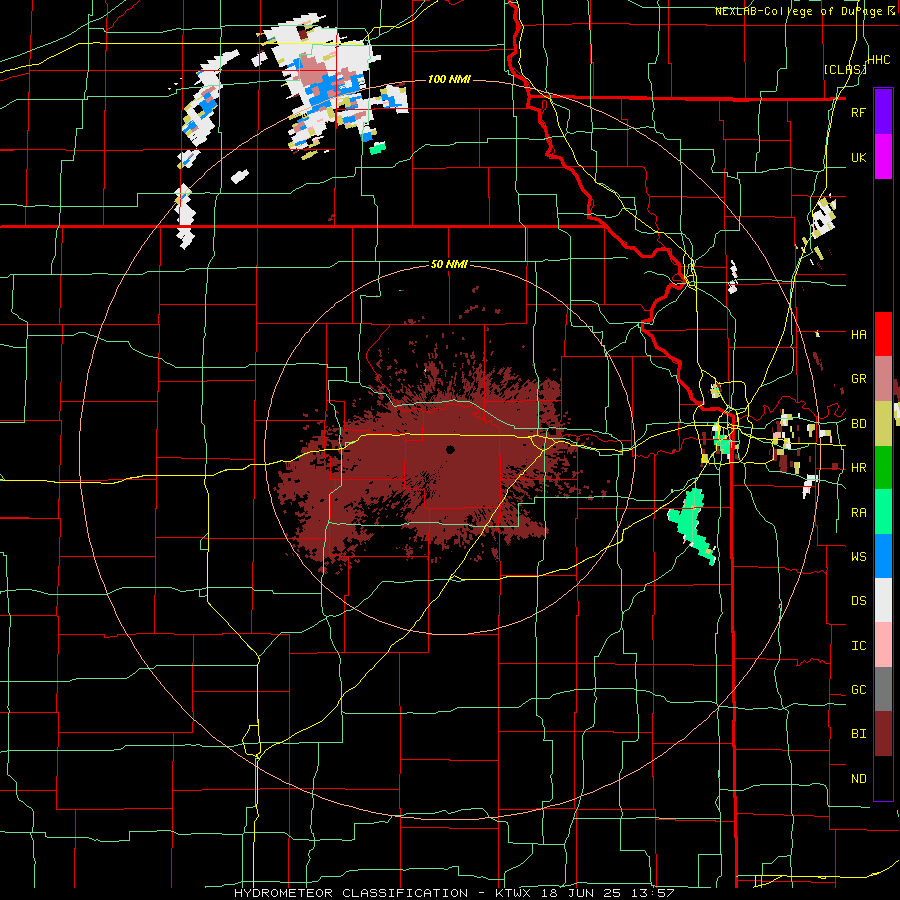Image resolution: width=900 pixels, height=900 pixels.
Task: Click the HR legend label
Action: (858, 468)
